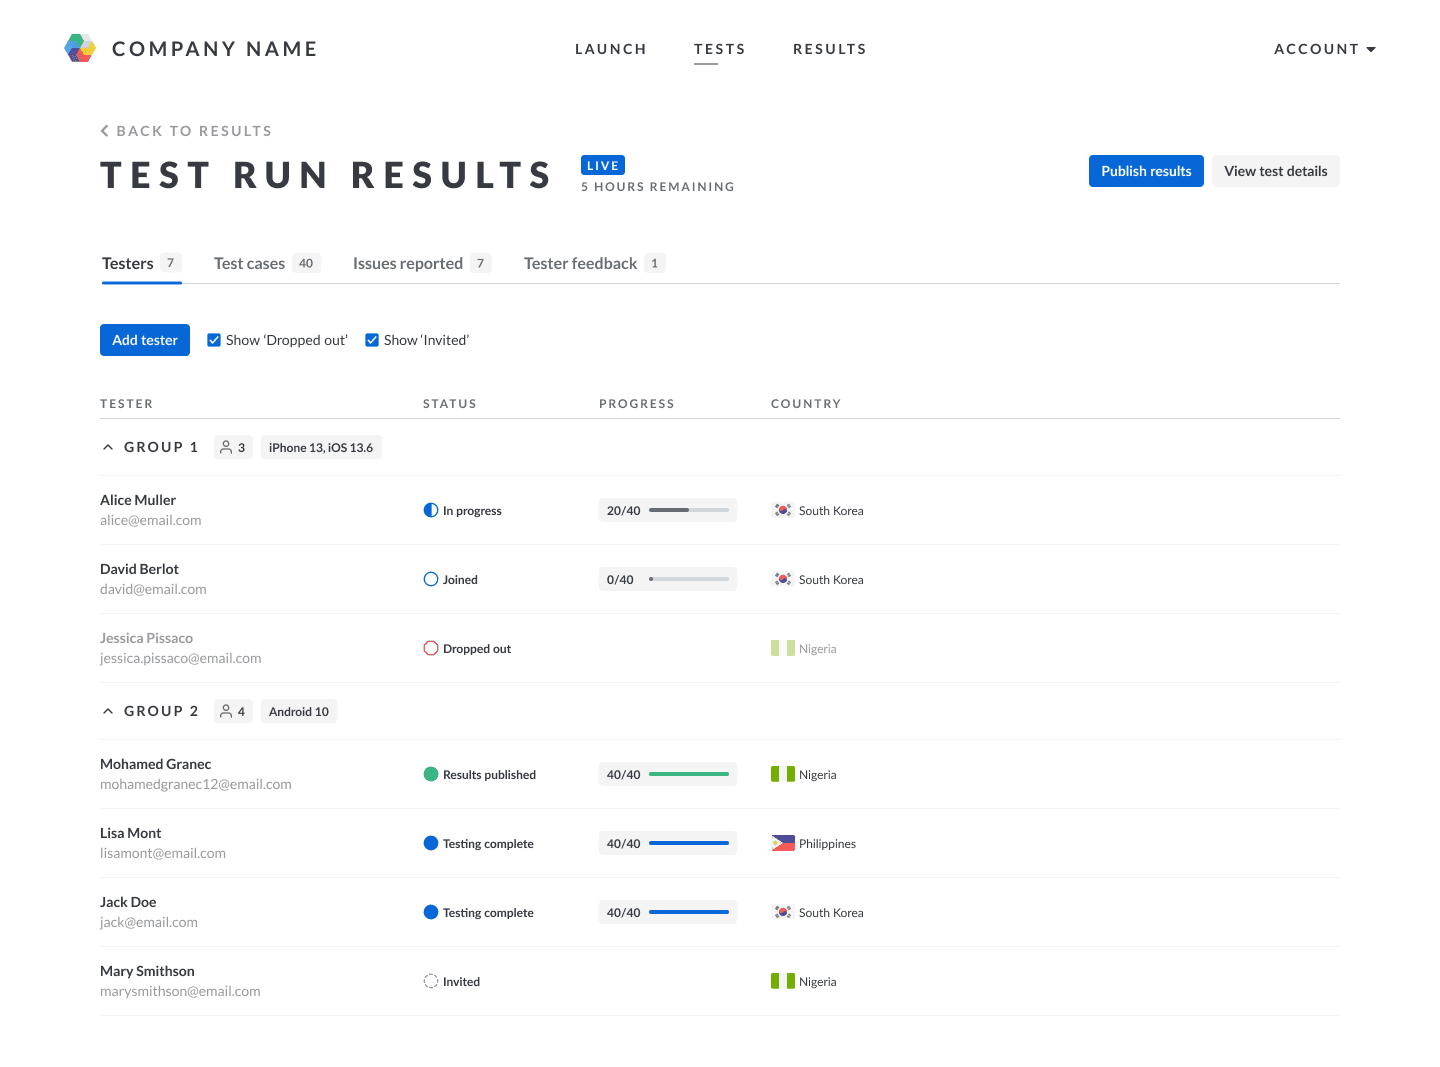Click Lisa Mont's Testing complete status dot
Image resolution: width=1440 pixels, height=1067 pixels.
[431, 843]
